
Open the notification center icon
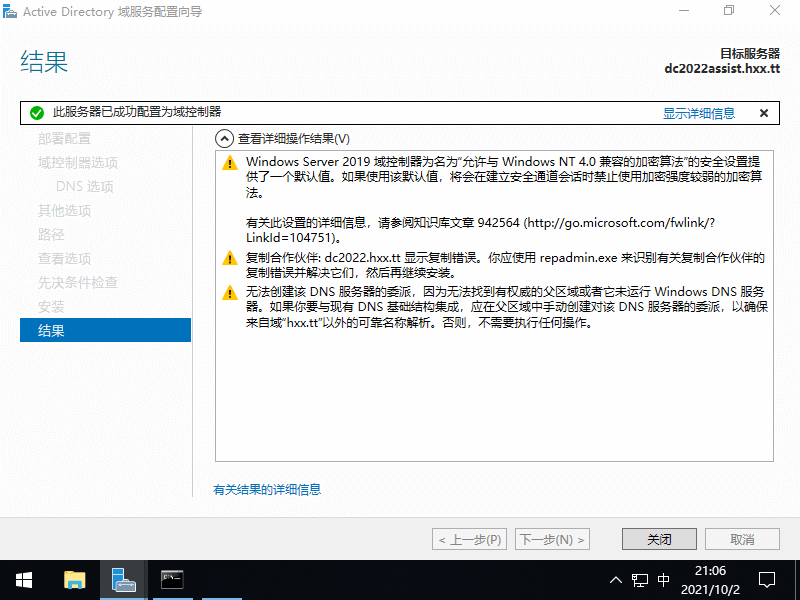767,580
